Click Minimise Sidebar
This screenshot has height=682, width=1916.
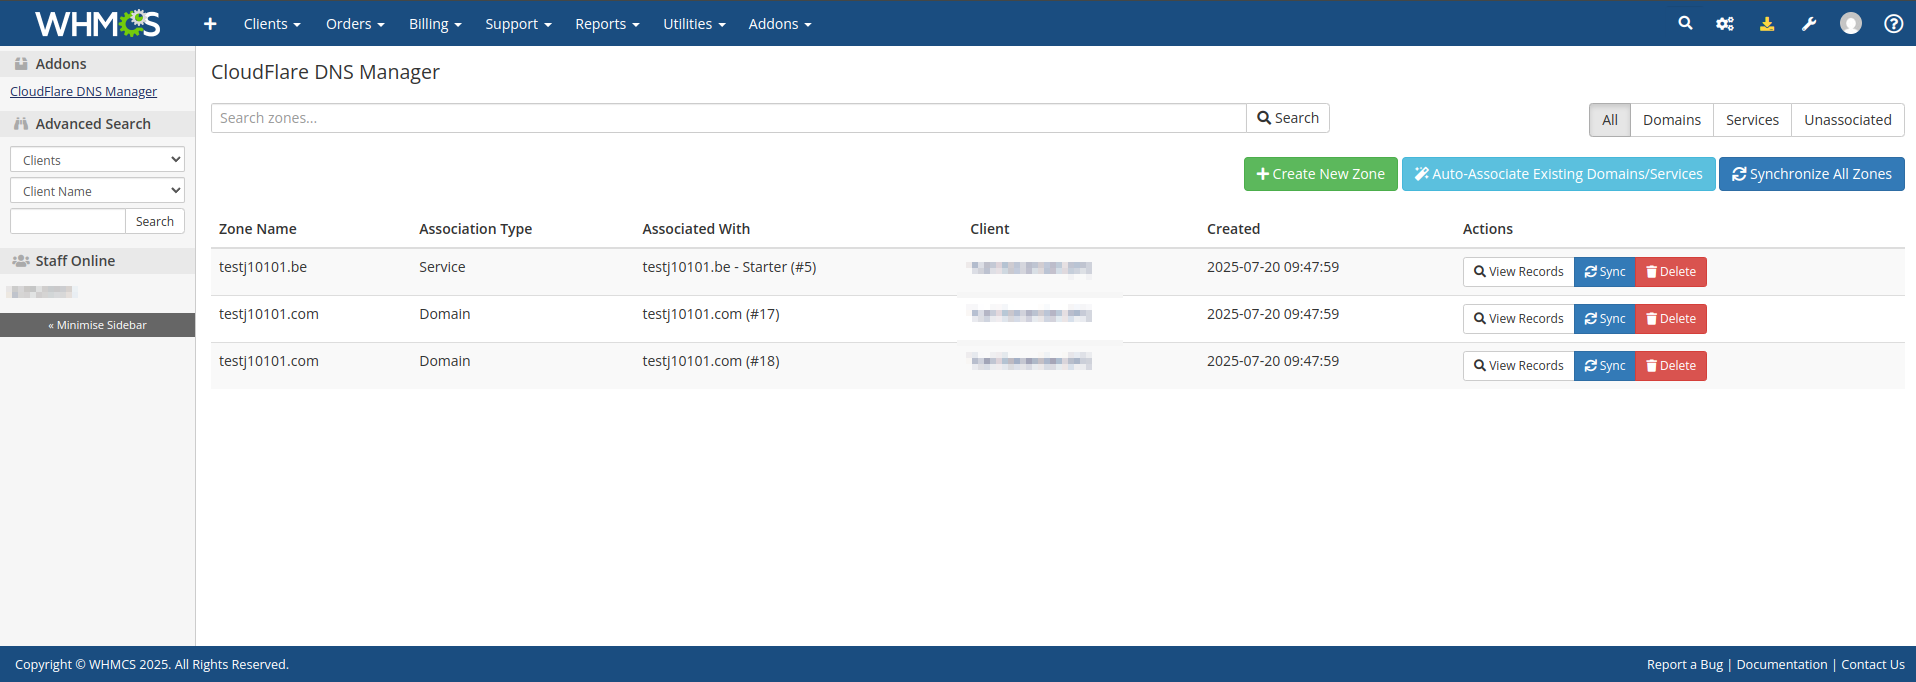(x=97, y=325)
